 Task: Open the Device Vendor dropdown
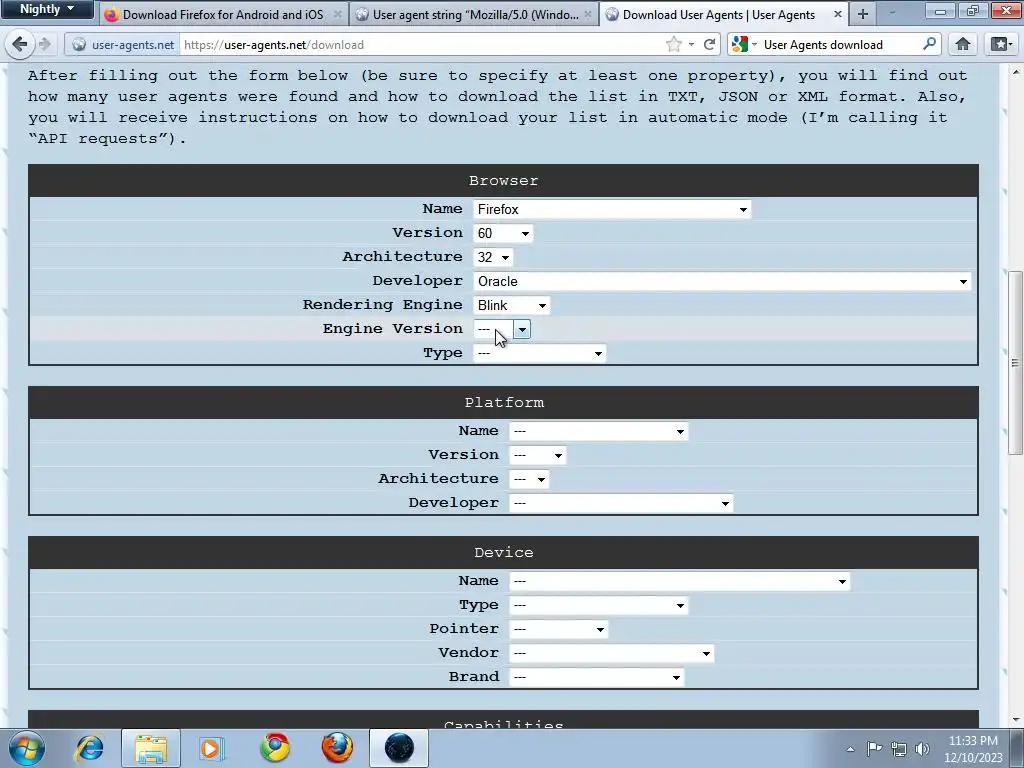tap(611, 654)
